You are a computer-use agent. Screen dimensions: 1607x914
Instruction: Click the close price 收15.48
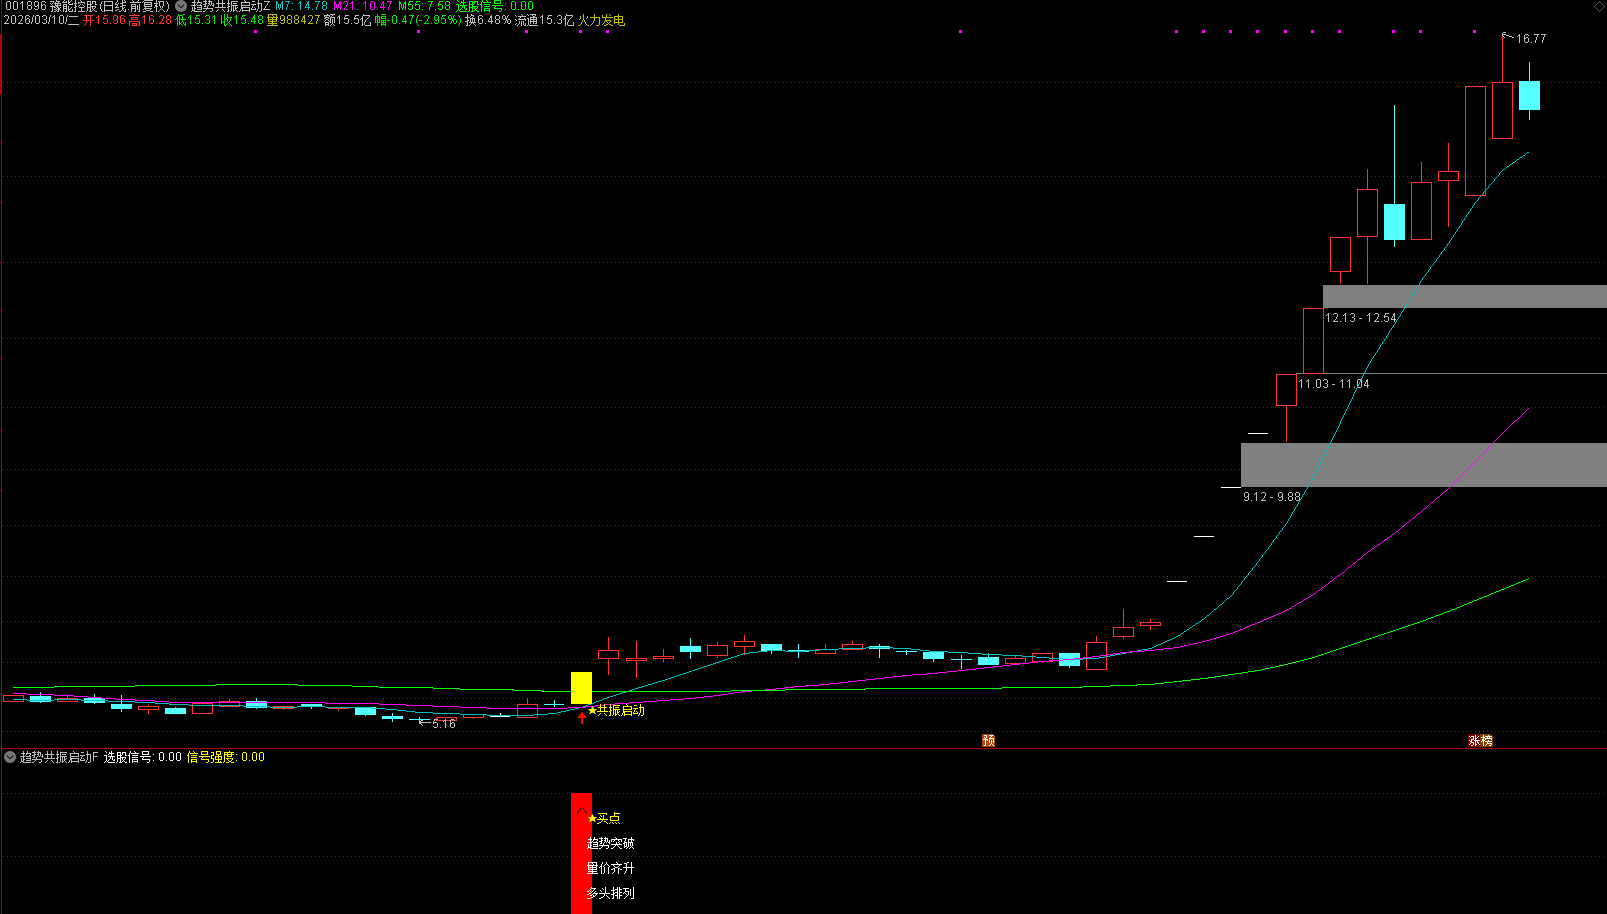[x=242, y=20]
